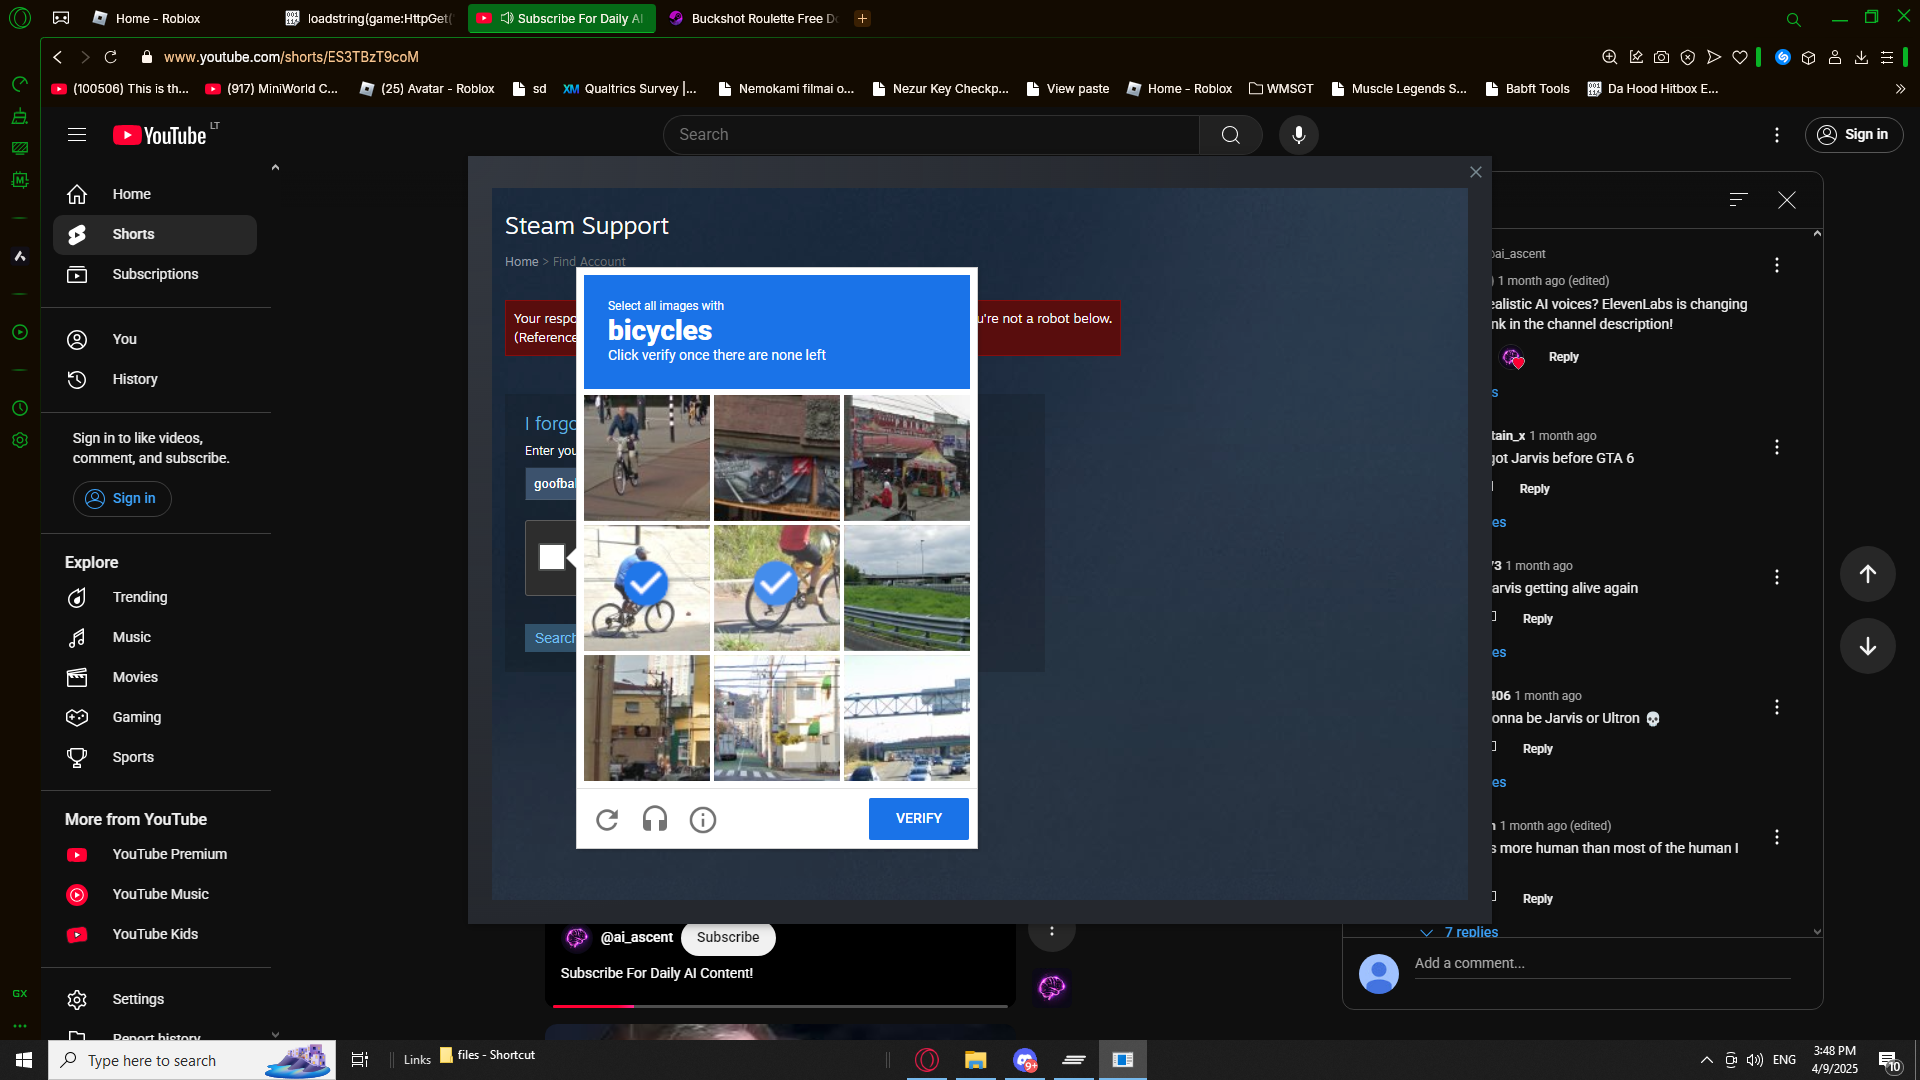The width and height of the screenshot is (1920, 1080).
Task: Click the green search-in-tabs magnifier icon
Action: pos(1793,19)
